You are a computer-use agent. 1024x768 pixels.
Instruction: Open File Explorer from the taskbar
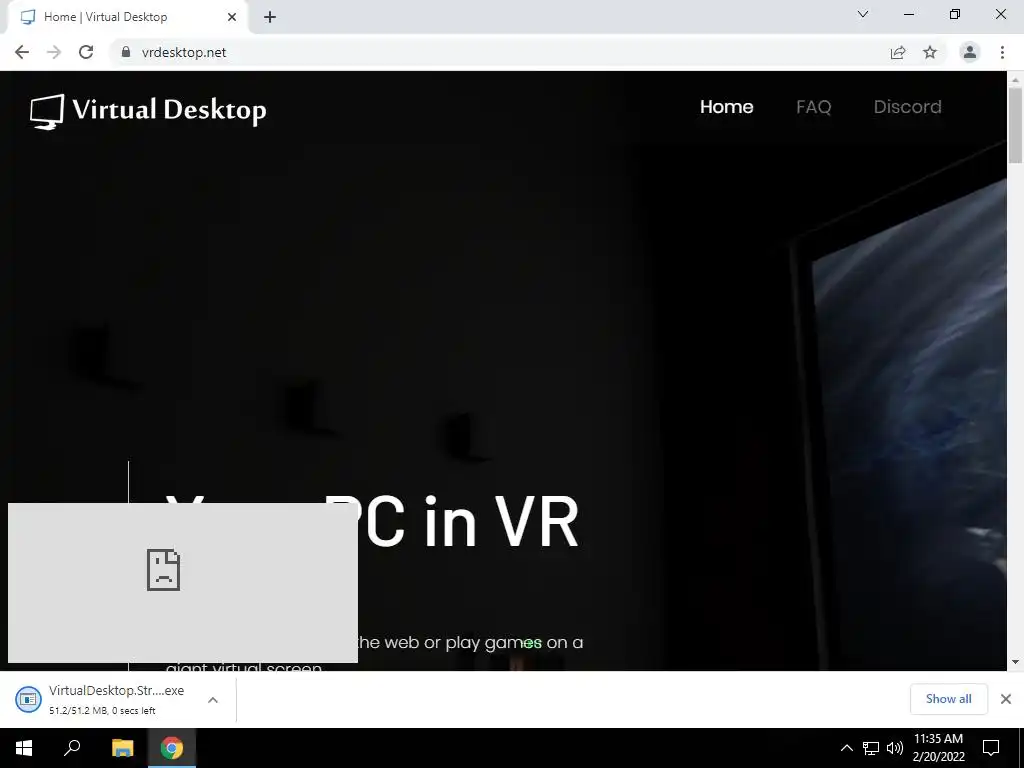pos(122,748)
